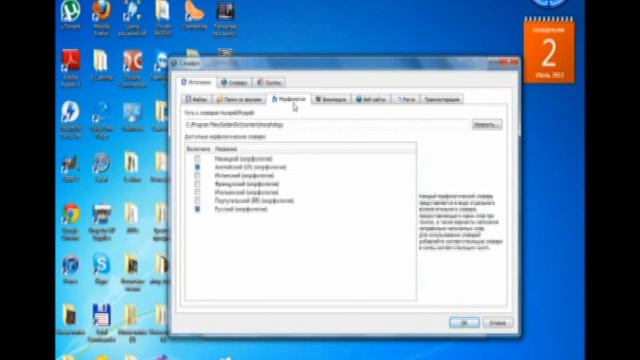Viewport: 640px width, 360px height.
Task: Select the Английский (US) (морфология) row text
Action: point(250,167)
